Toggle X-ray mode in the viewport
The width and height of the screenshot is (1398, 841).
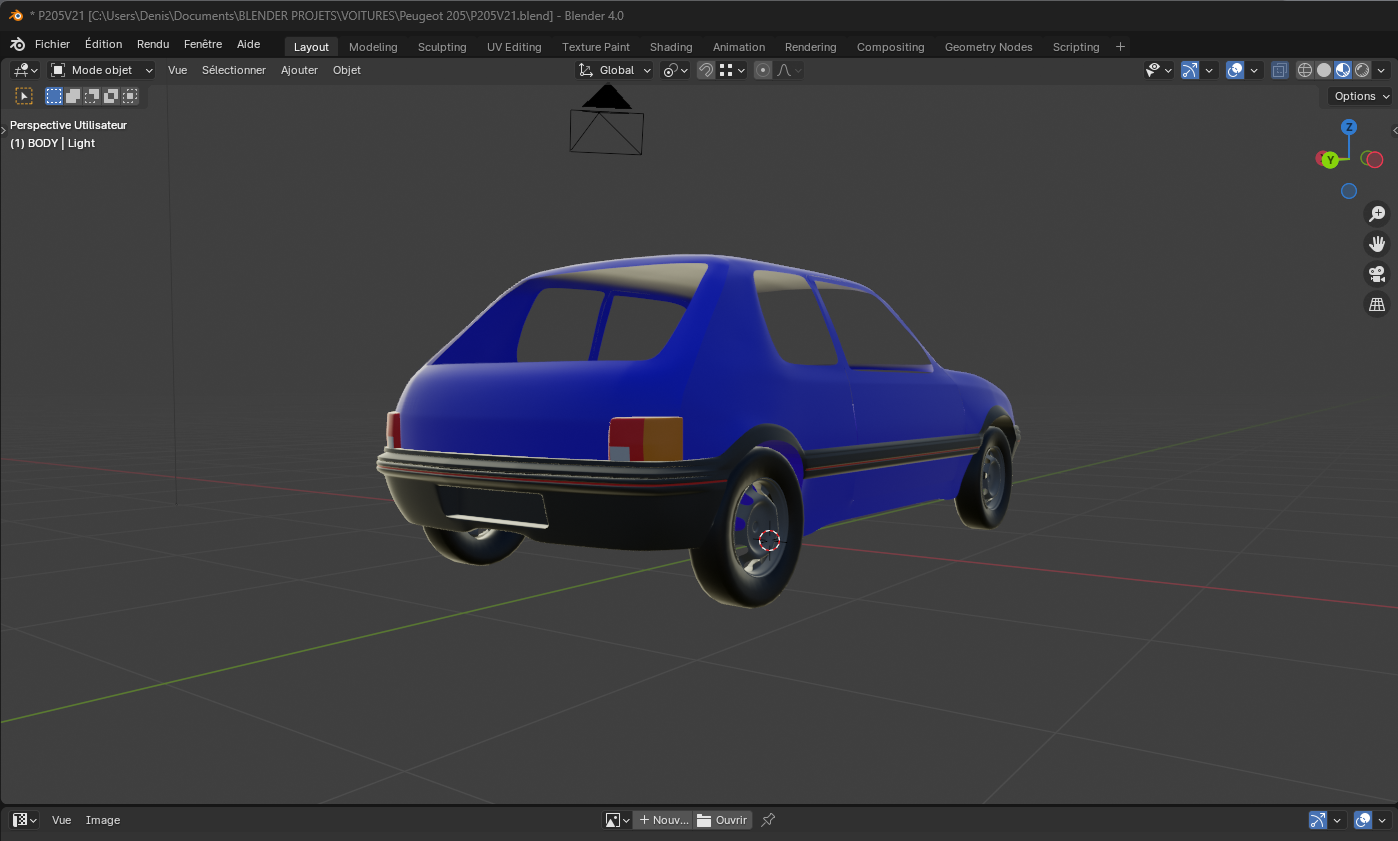(1280, 70)
